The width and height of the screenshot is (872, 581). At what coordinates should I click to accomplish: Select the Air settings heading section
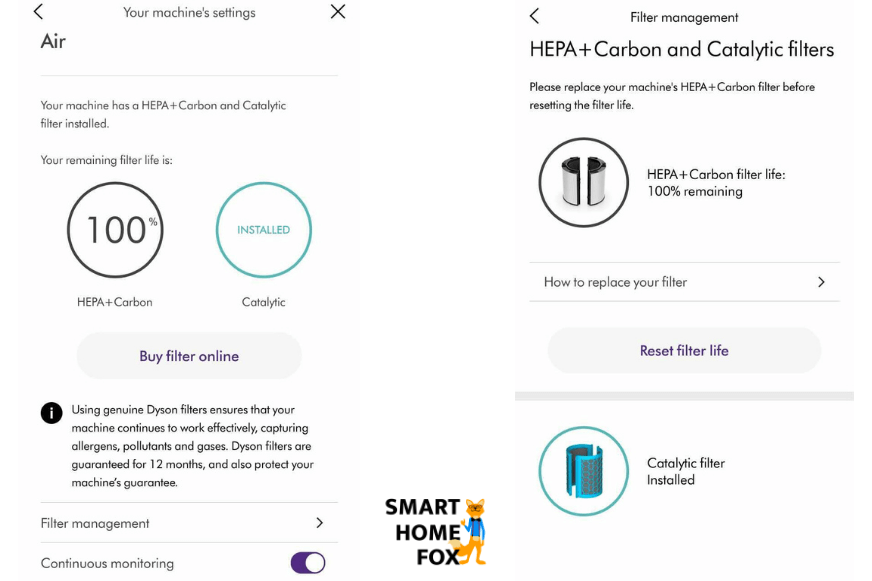coord(52,41)
